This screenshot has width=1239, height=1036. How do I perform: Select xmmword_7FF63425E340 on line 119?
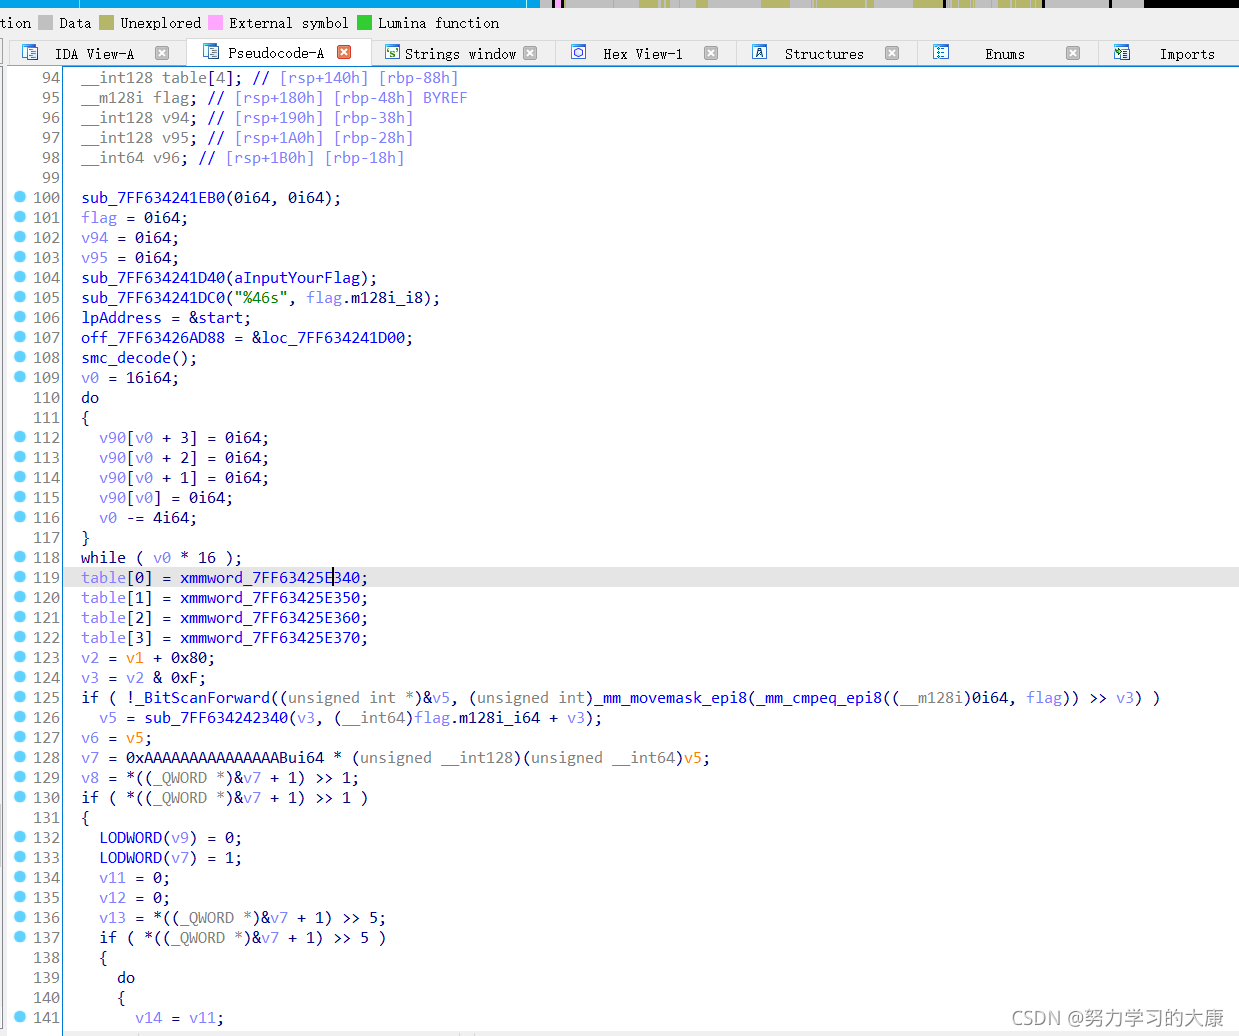pyautogui.click(x=270, y=578)
